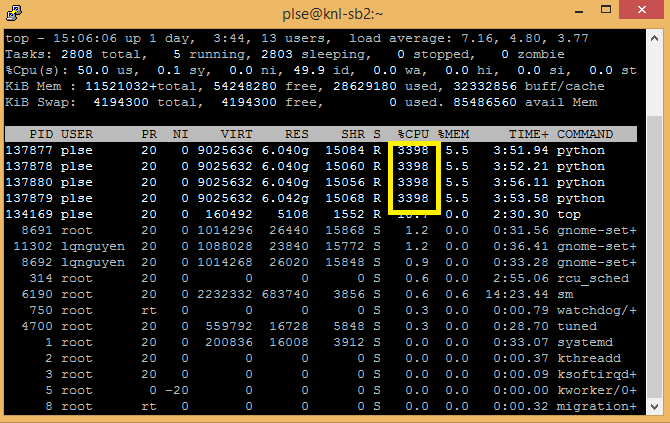The image size is (670, 423).
Task: Minimize the plse@knl-sb2 terminal window
Action: click(x=579, y=12)
